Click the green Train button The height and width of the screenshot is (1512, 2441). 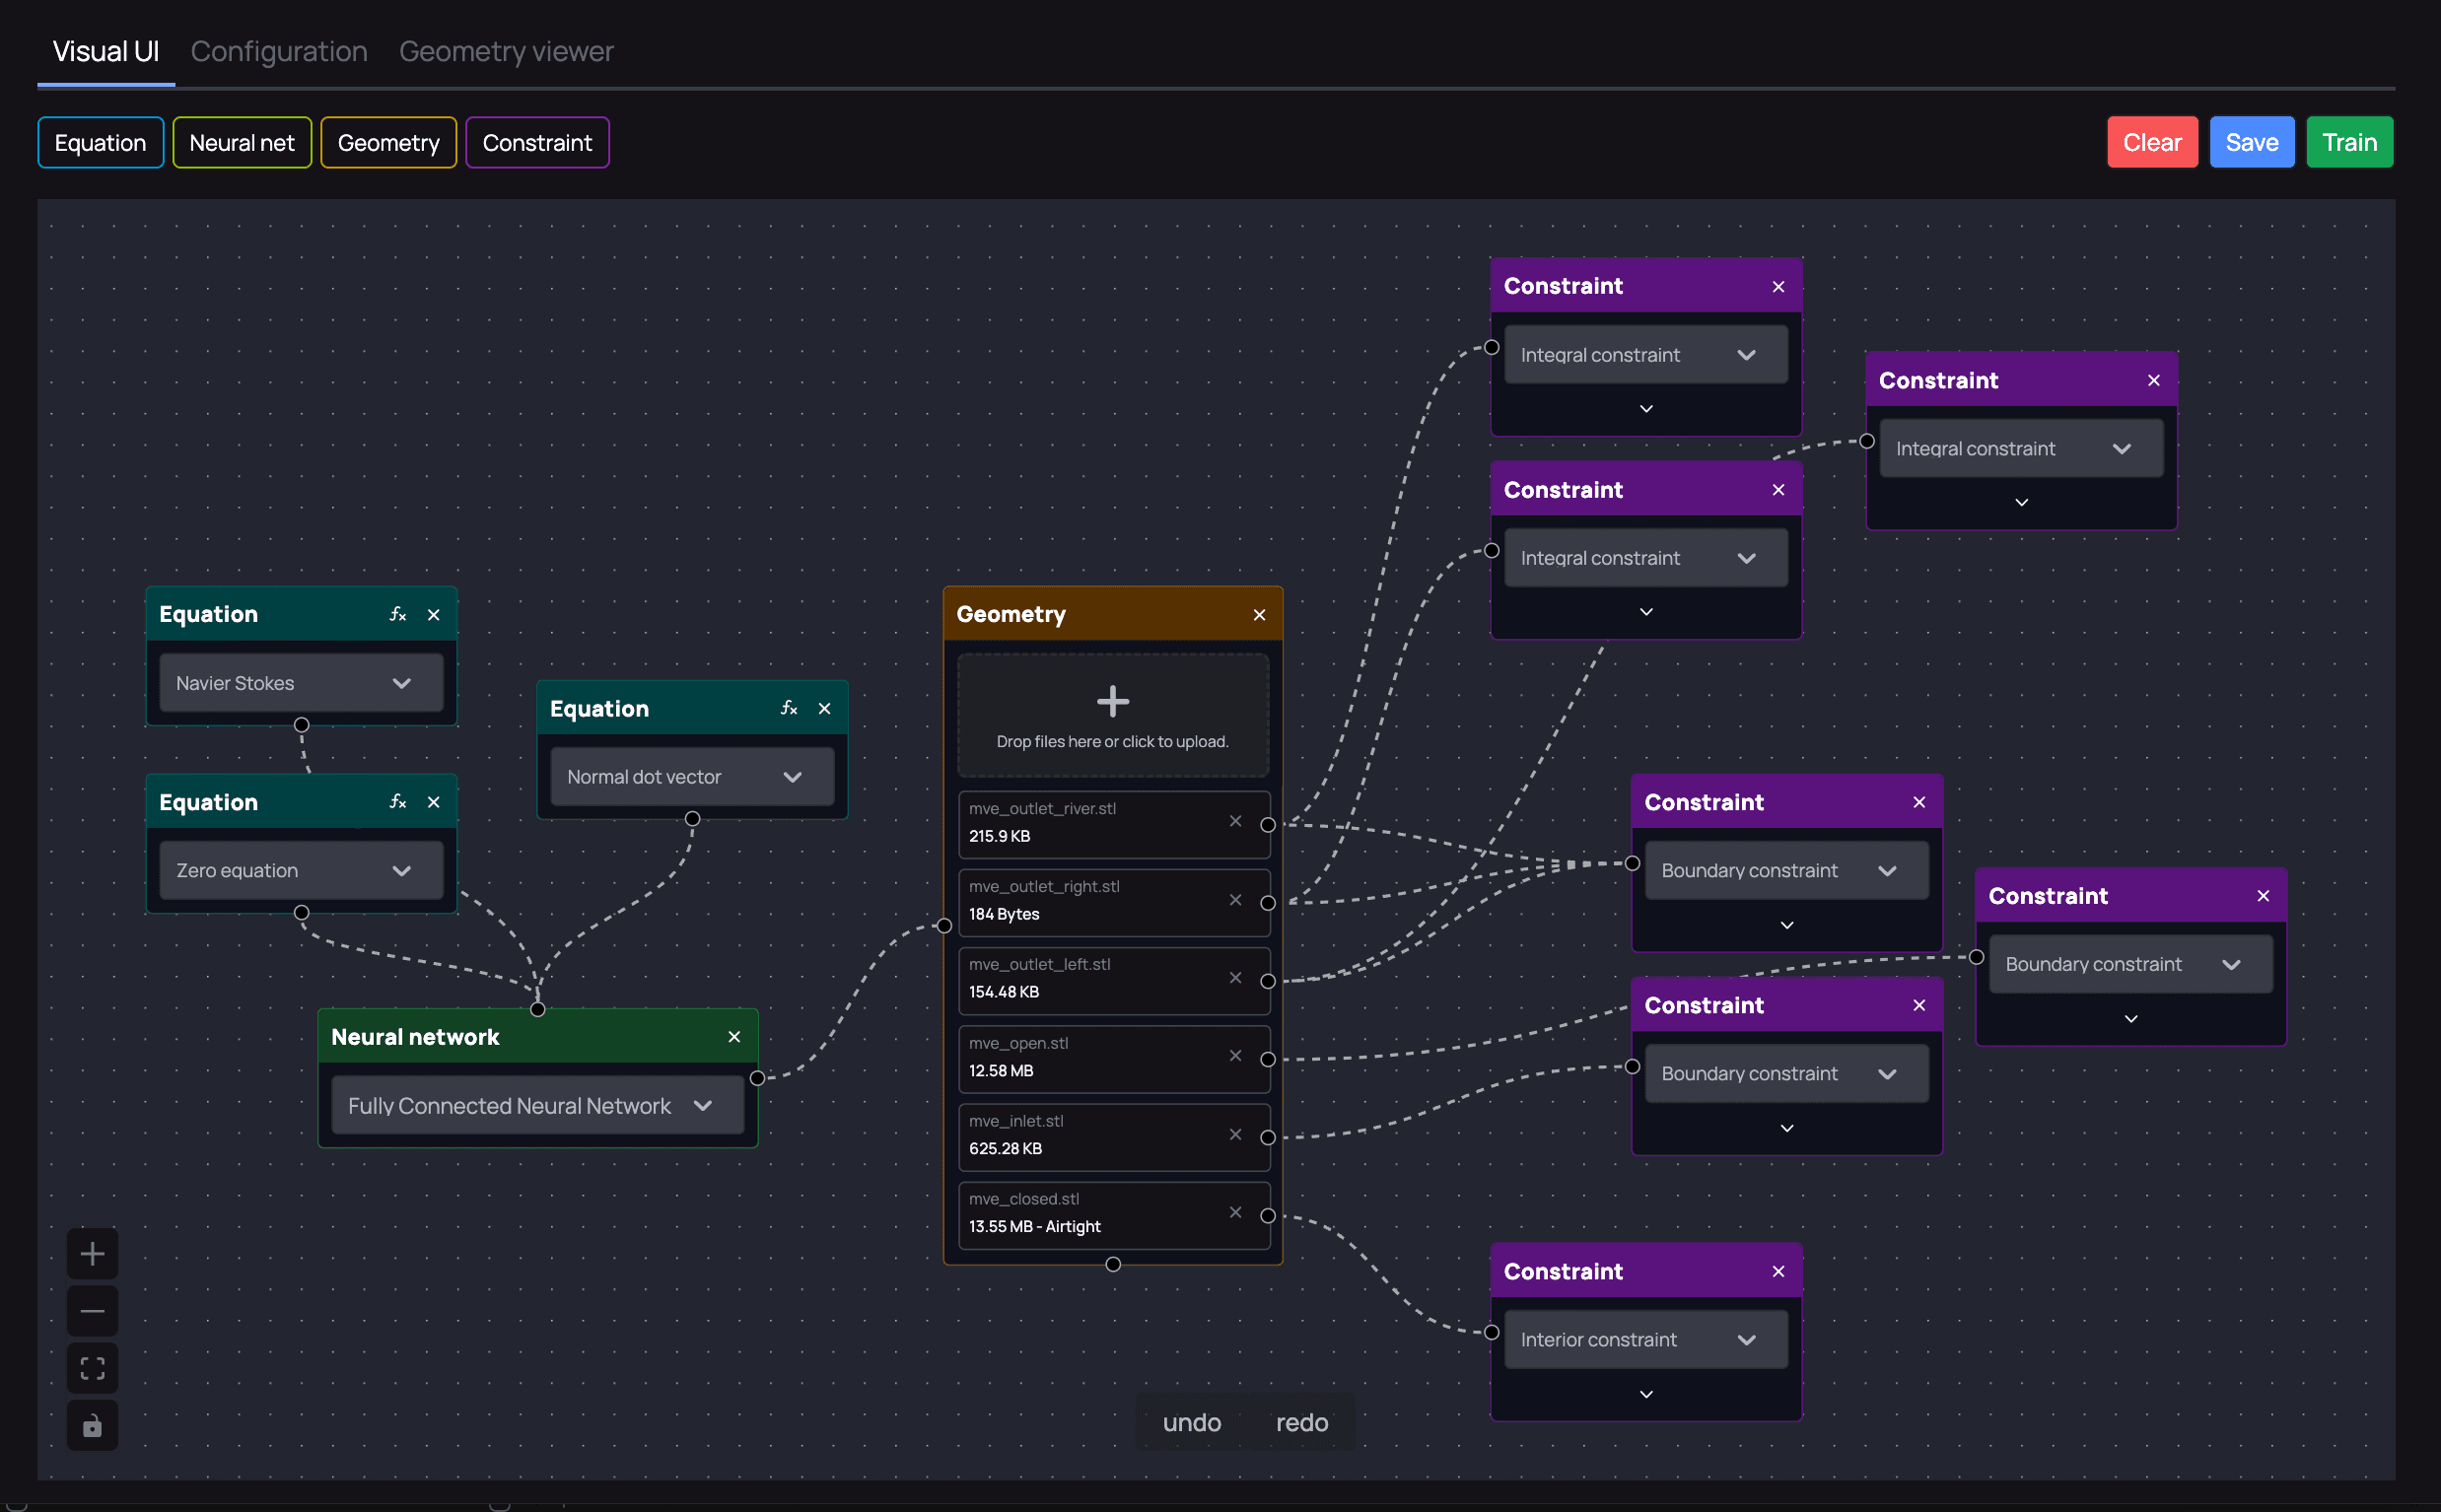pos(2348,142)
